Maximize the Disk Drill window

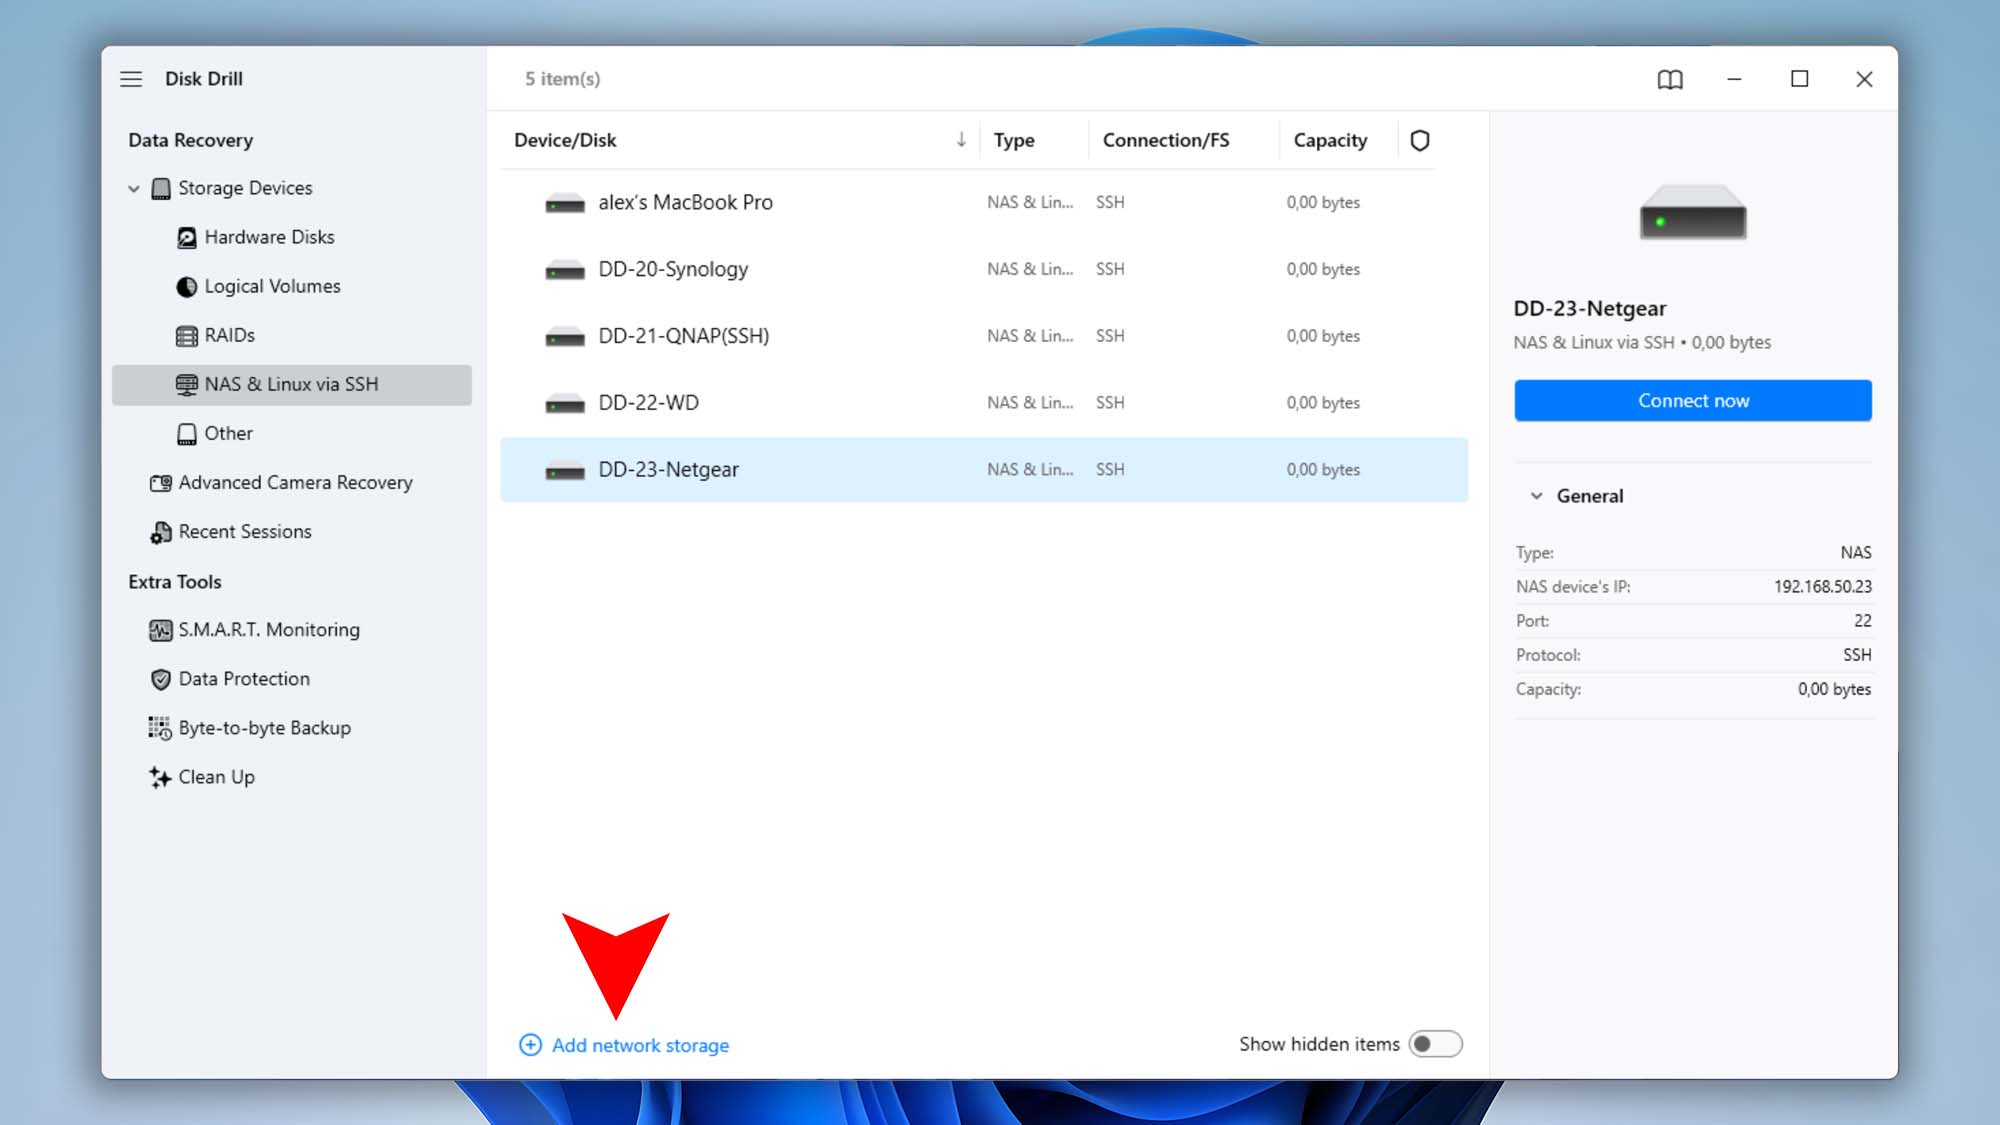1799,79
